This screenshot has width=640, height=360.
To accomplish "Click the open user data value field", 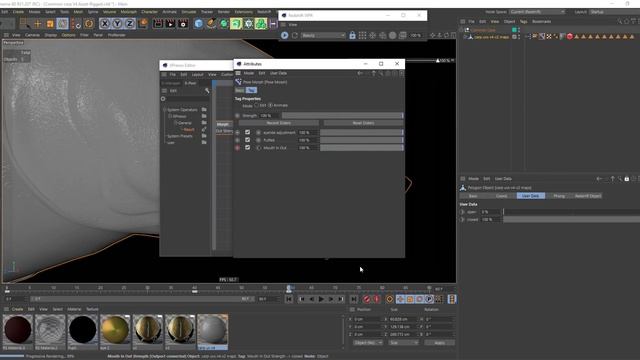I will tap(490, 212).
